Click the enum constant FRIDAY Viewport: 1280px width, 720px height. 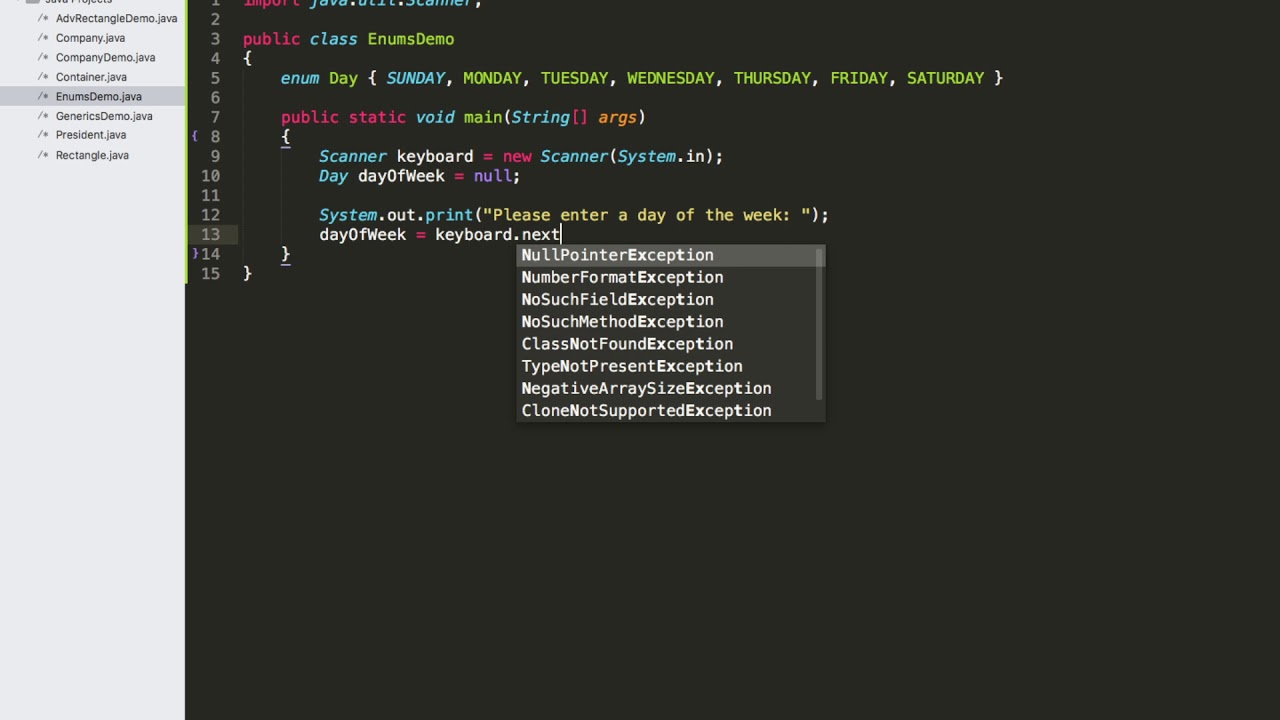pyautogui.click(x=859, y=78)
